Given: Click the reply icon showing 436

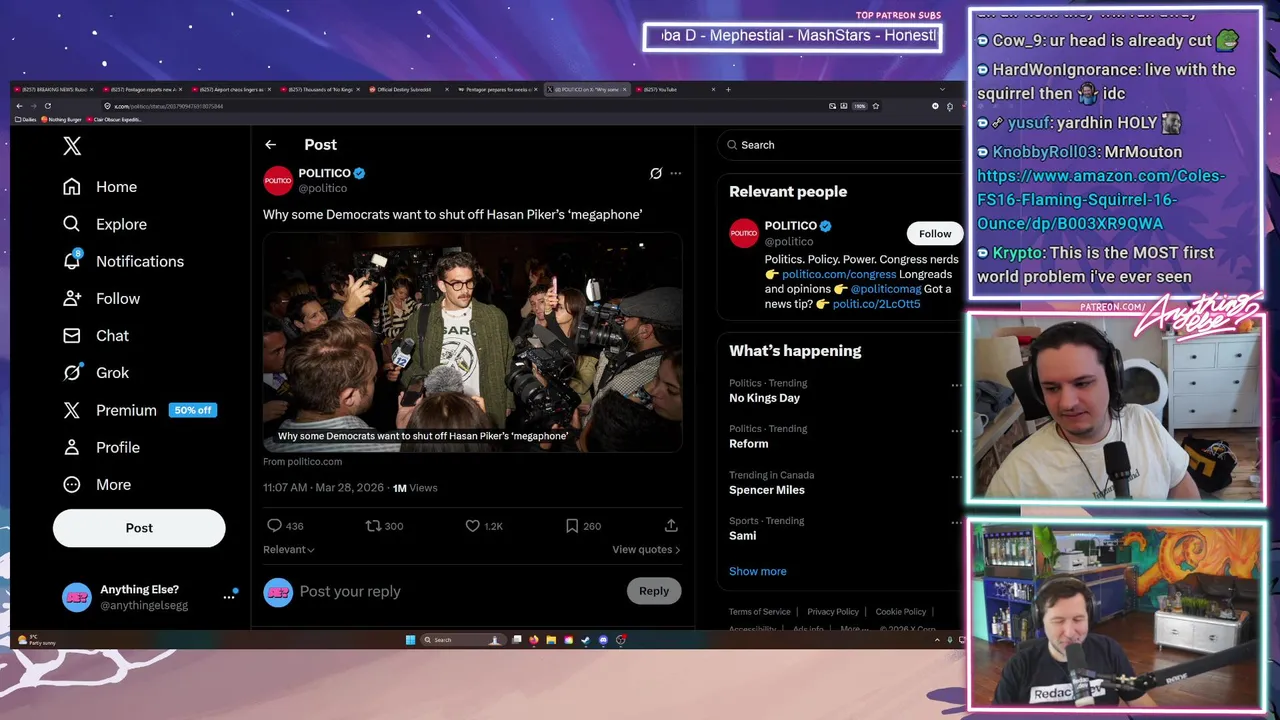Looking at the screenshot, I should pyautogui.click(x=274, y=526).
